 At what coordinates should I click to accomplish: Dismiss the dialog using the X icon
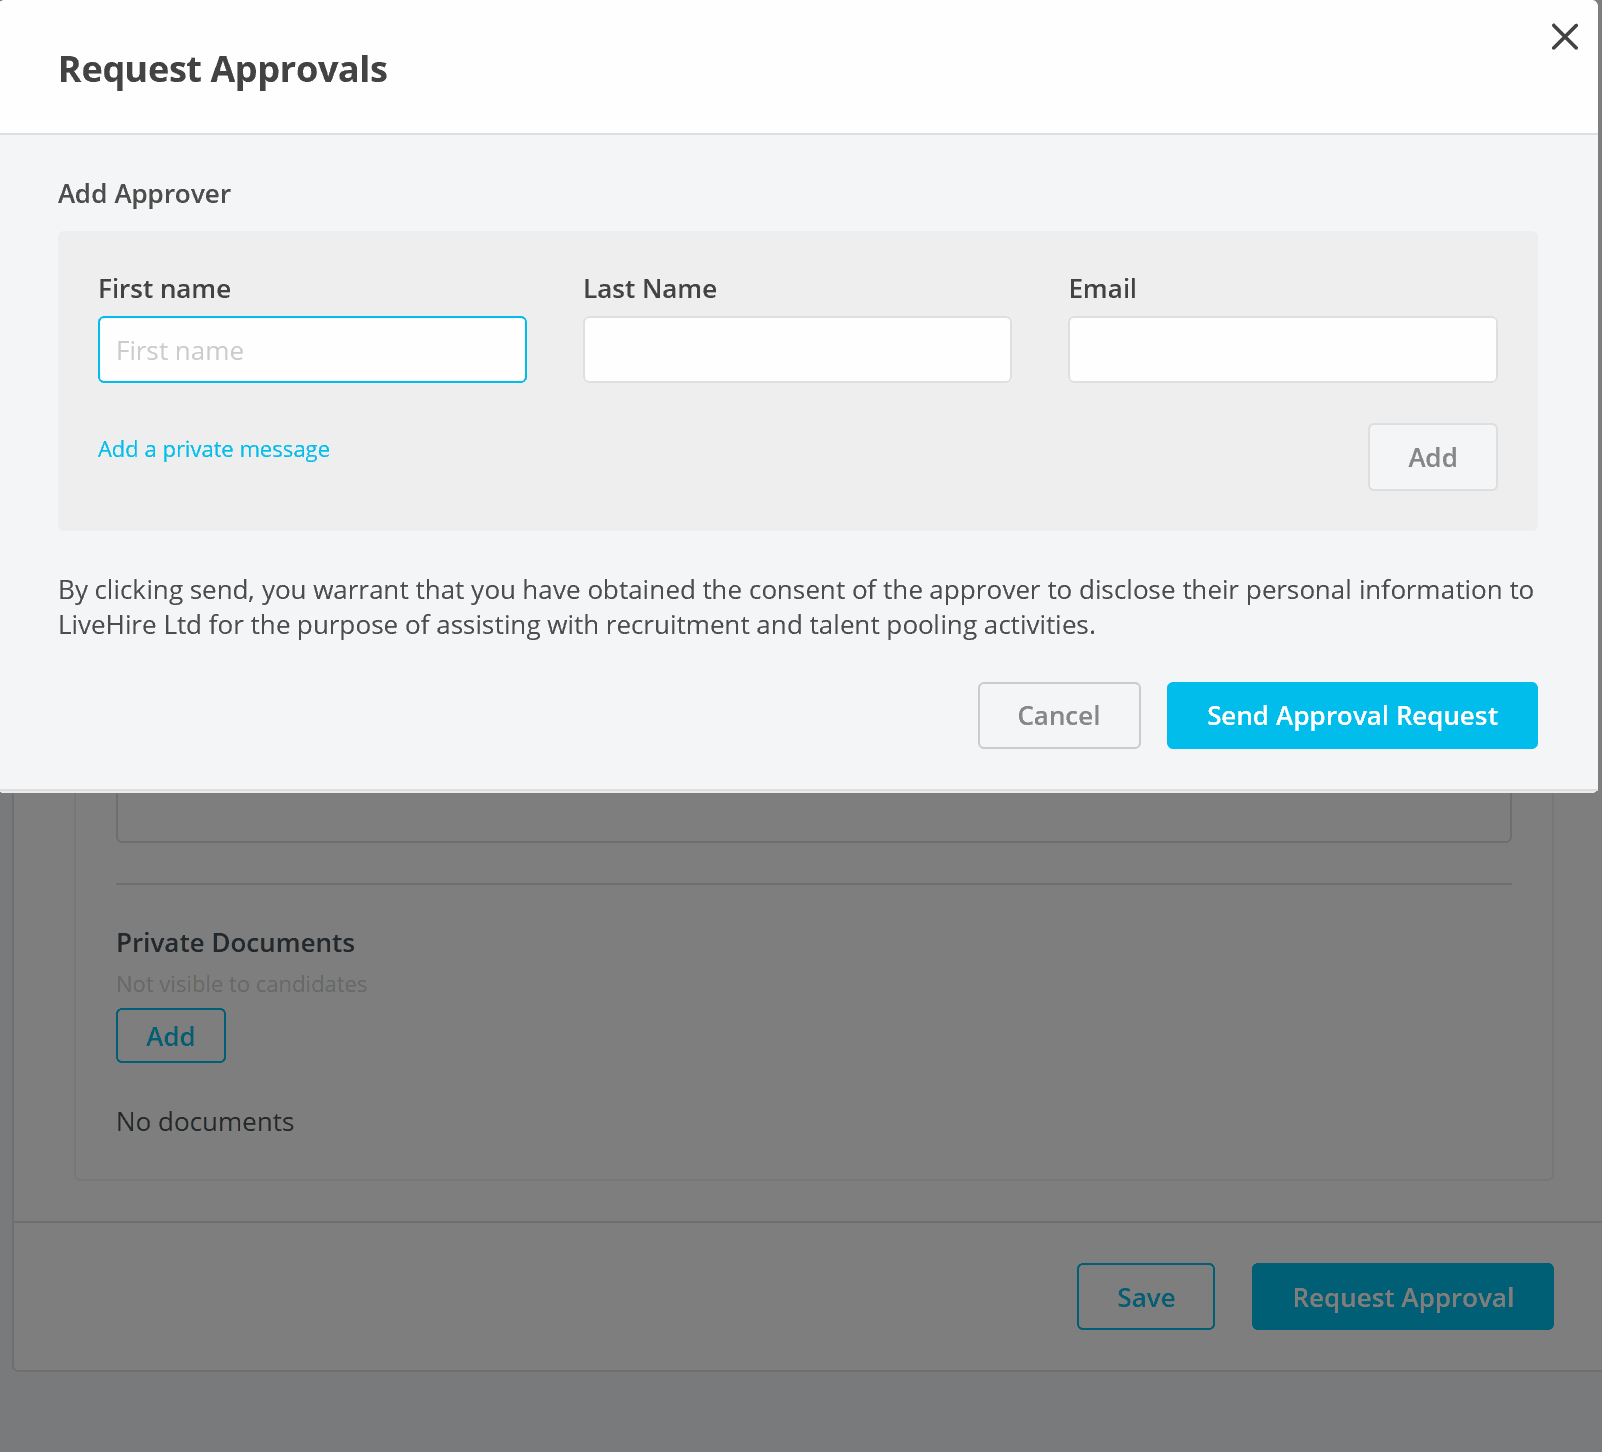tap(1564, 37)
